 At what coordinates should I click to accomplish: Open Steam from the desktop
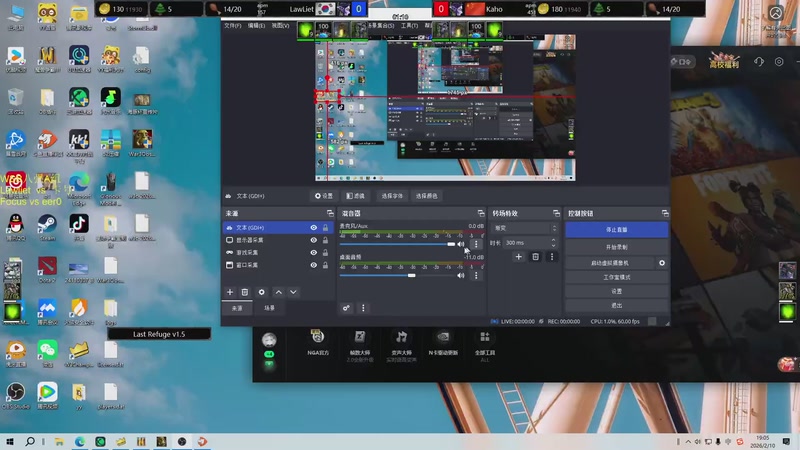pos(47,228)
